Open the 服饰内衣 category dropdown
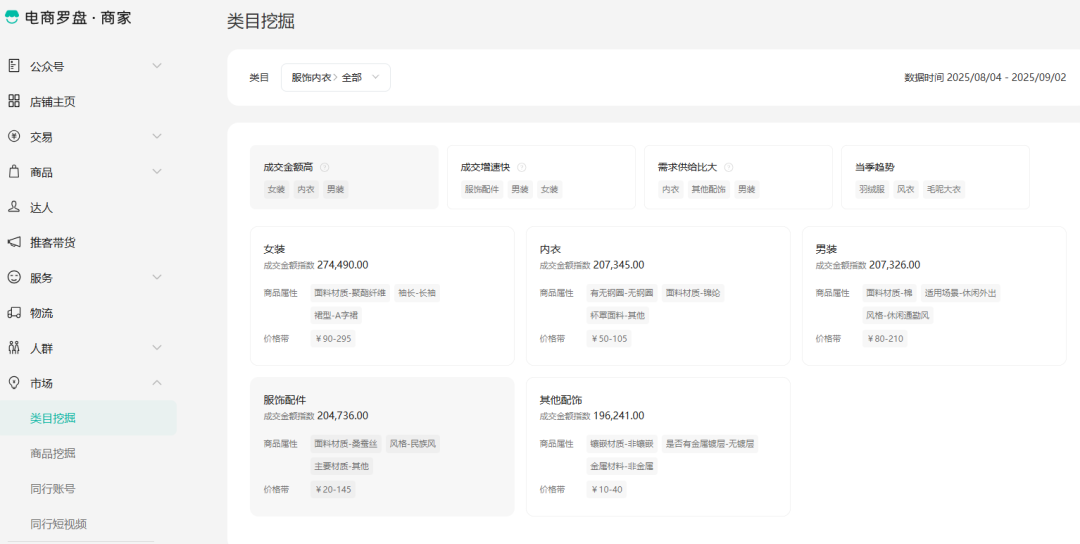1080x544 pixels. tap(335, 78)
